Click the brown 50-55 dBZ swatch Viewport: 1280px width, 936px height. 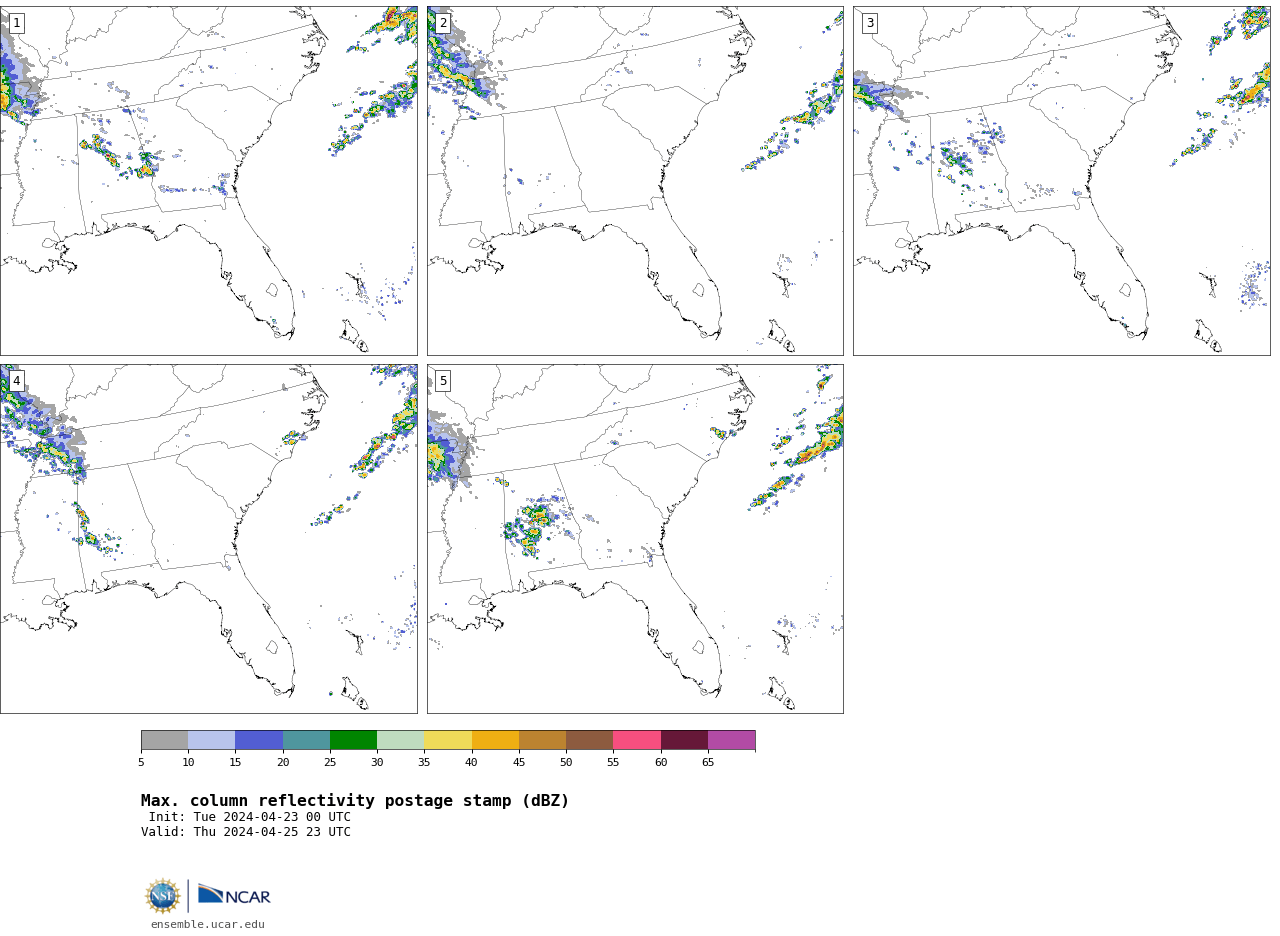(590, 740)
